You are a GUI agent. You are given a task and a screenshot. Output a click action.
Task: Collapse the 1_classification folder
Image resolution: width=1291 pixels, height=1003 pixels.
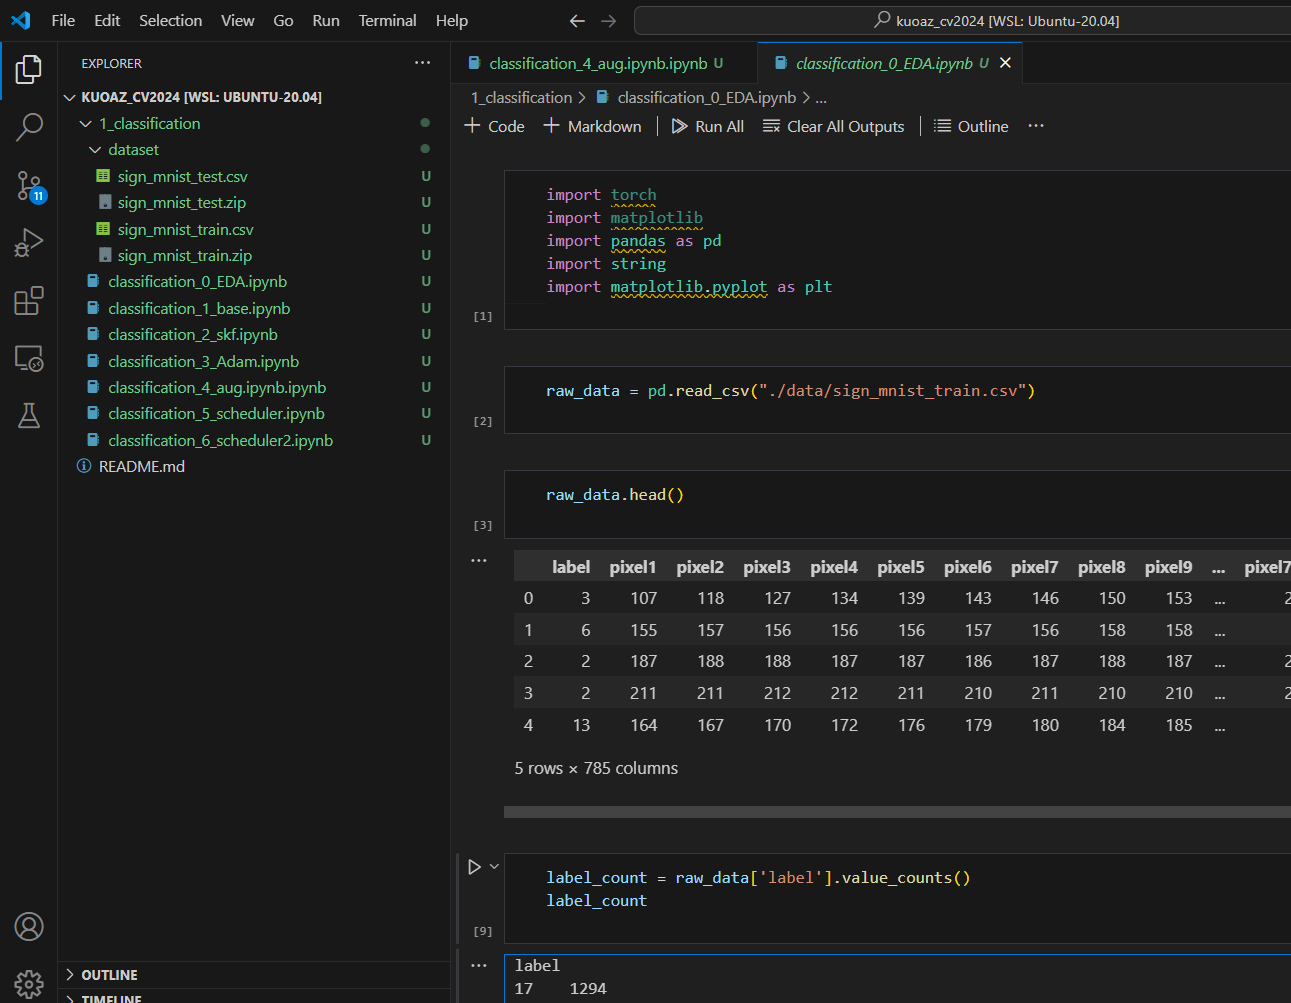[86, 124]
